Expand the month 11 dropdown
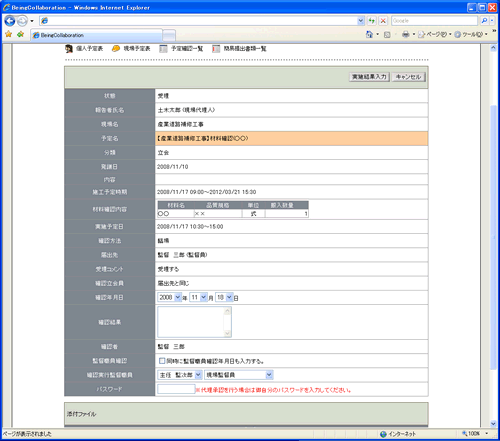The width and height of the screenshot is (500, 441). [198, 297]
